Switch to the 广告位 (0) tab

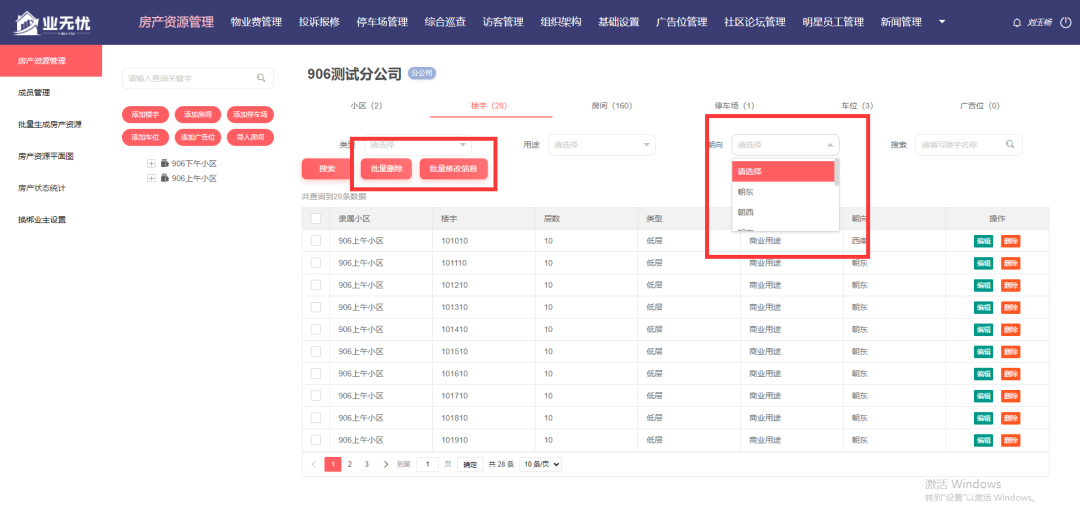[979, 106]
